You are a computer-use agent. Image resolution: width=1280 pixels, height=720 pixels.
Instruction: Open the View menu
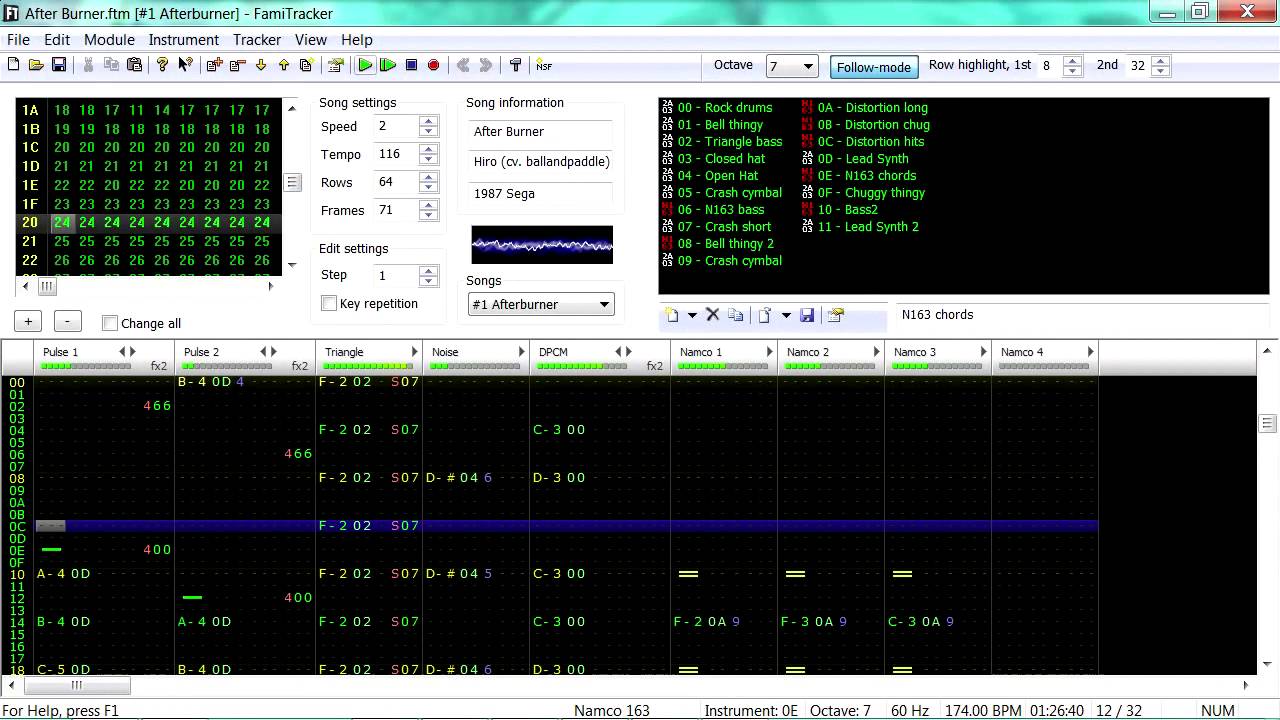click(311, 40)
